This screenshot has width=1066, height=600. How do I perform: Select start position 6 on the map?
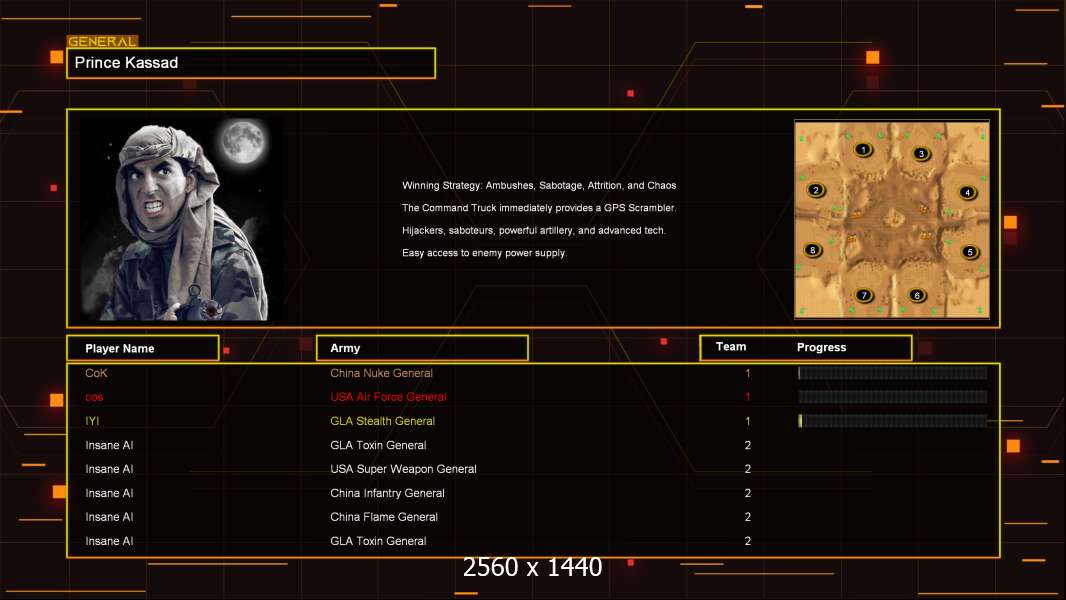[x=917, y=295]
